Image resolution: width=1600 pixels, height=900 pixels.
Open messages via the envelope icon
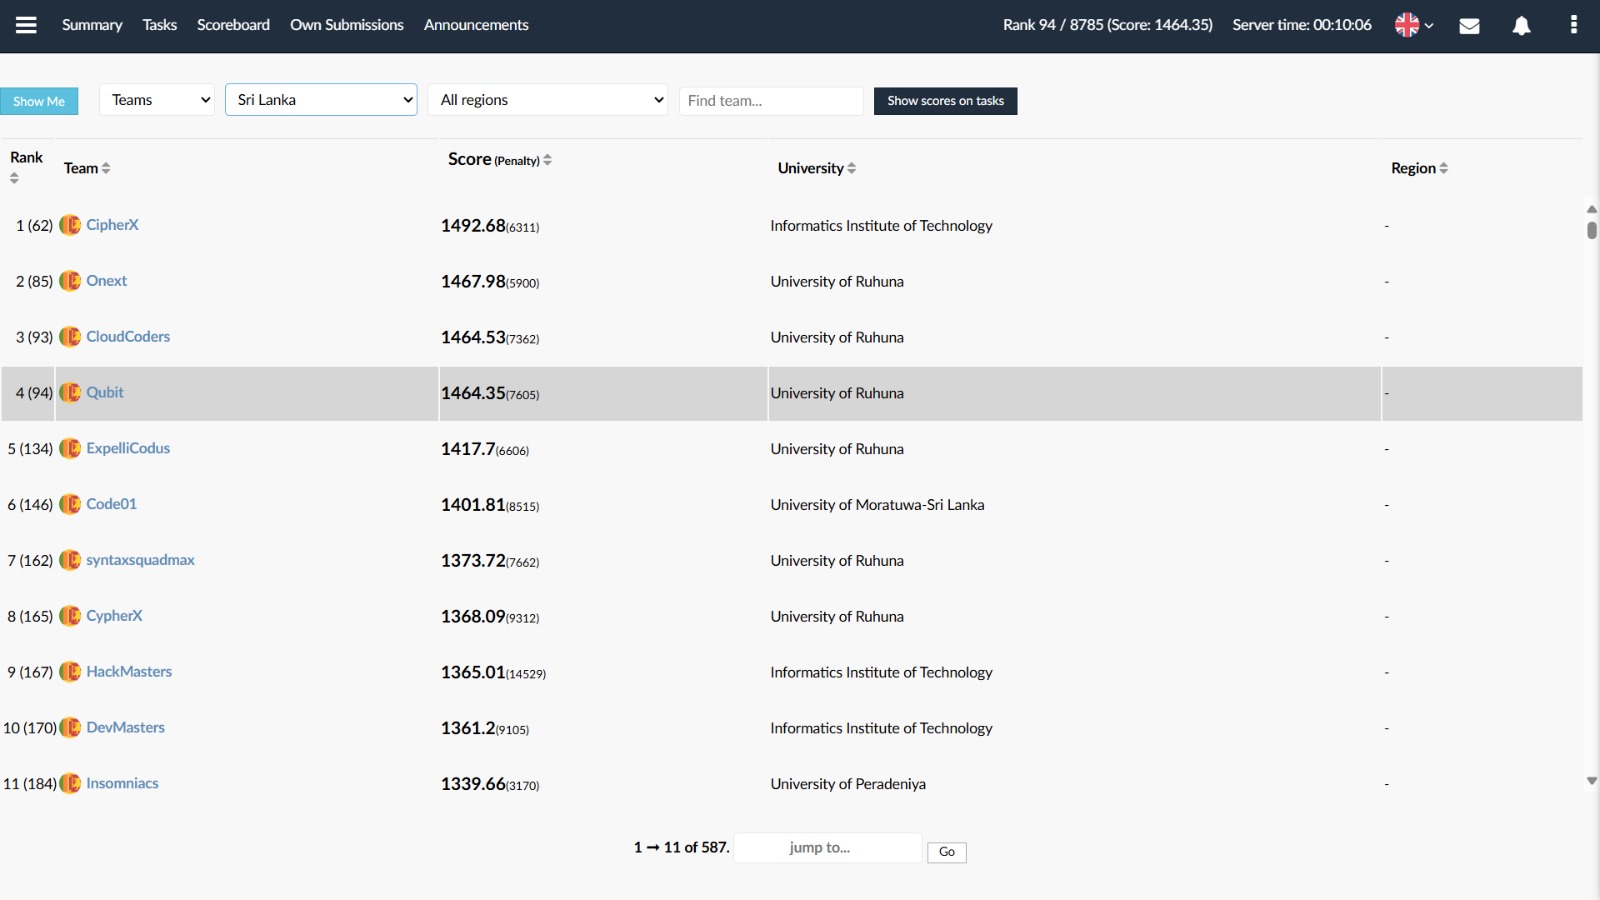pyautogui.click(x=1470, y=26)
